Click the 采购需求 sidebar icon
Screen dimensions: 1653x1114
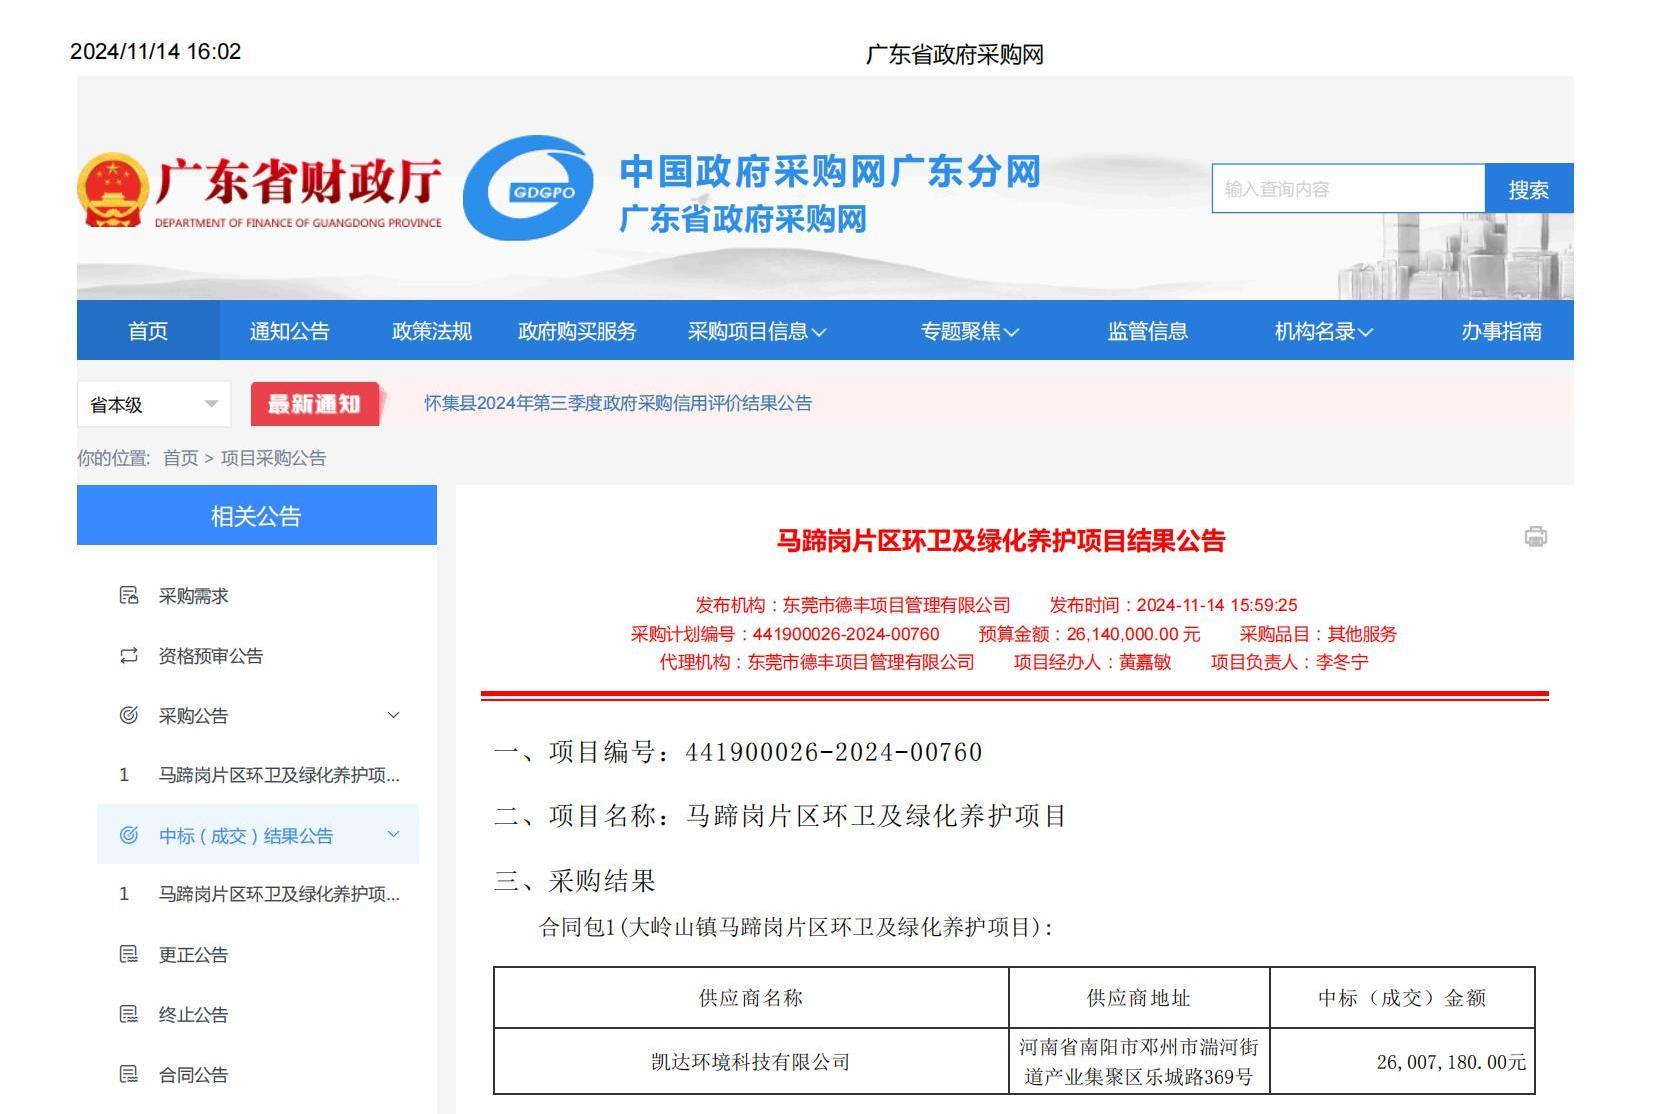tap(129, 596)
